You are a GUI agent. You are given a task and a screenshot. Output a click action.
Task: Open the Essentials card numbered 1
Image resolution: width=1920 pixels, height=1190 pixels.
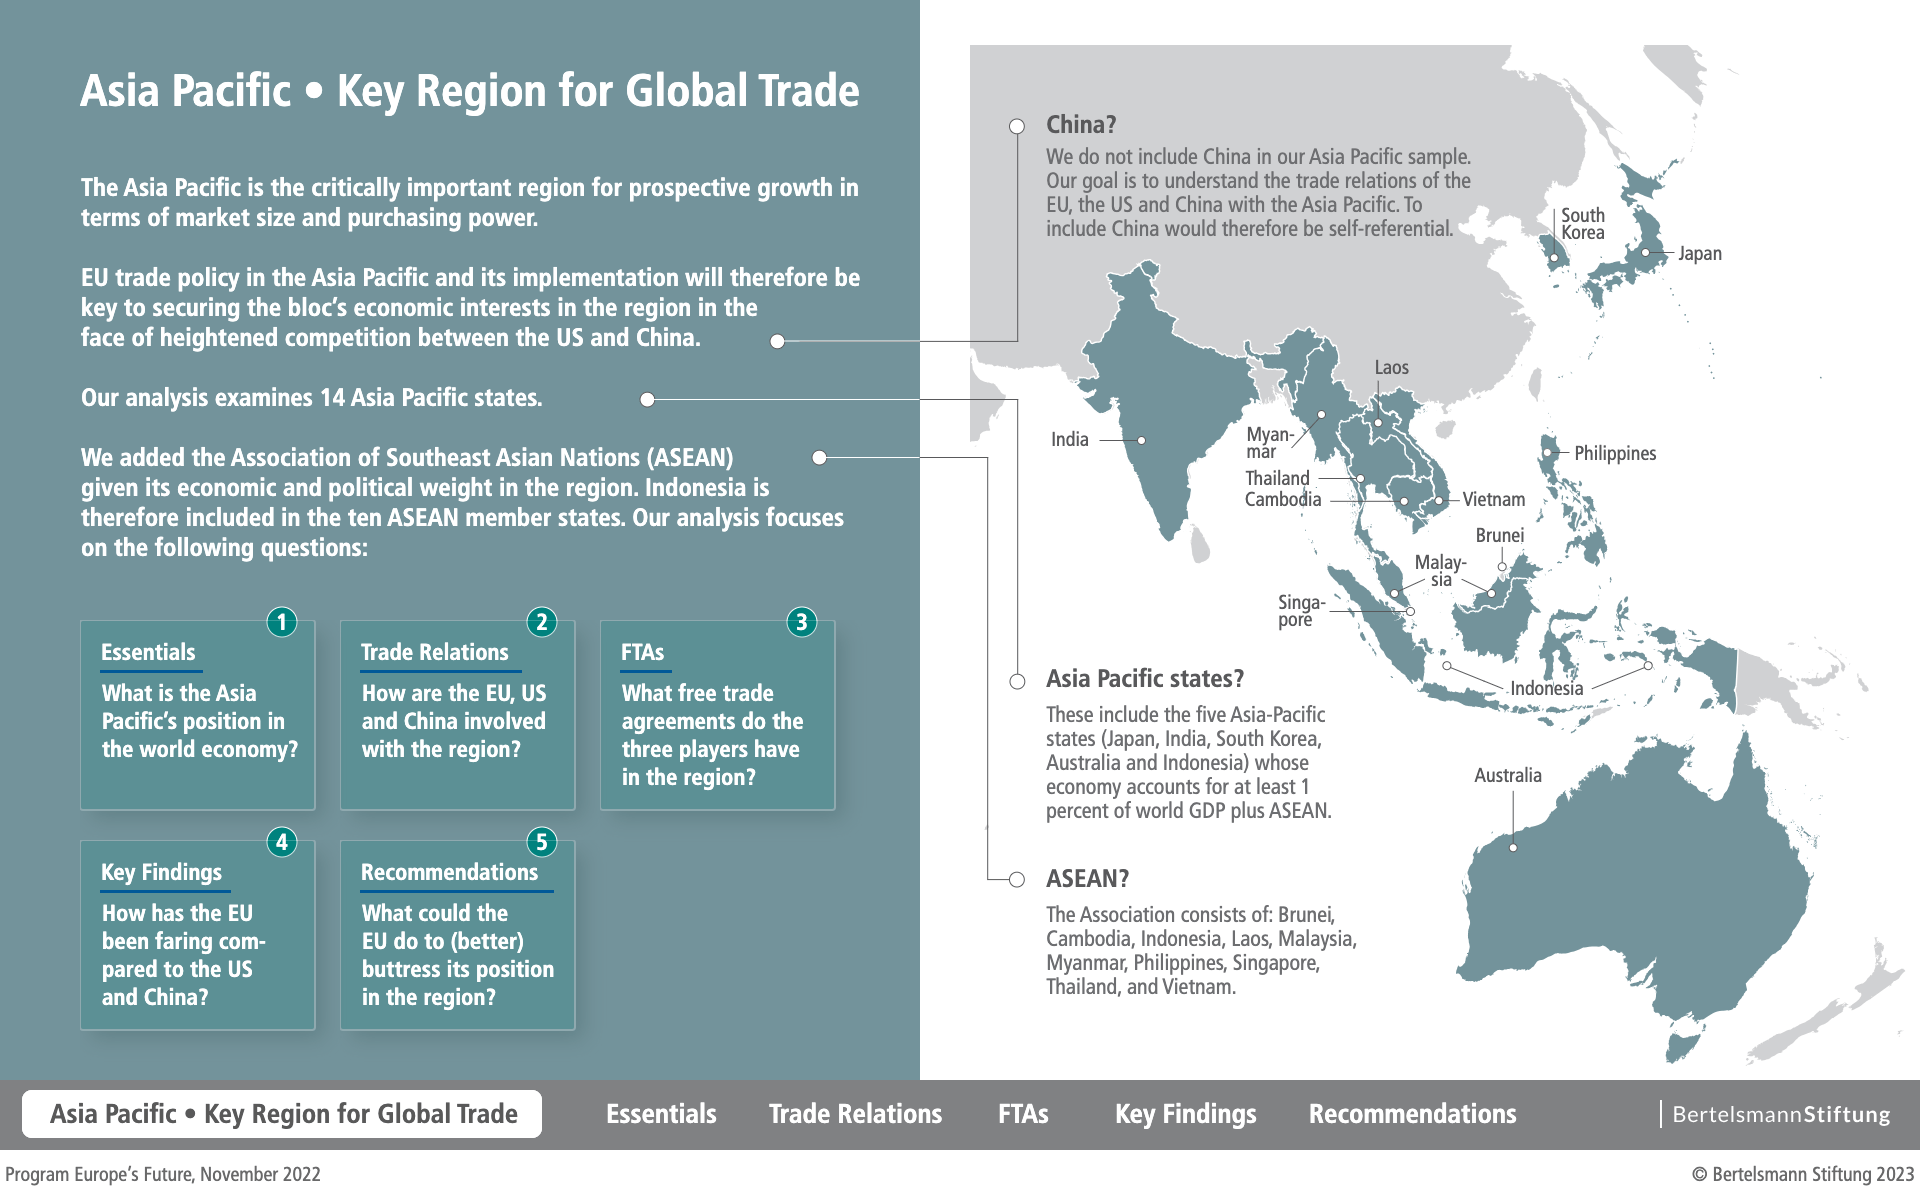coord(198,715)
